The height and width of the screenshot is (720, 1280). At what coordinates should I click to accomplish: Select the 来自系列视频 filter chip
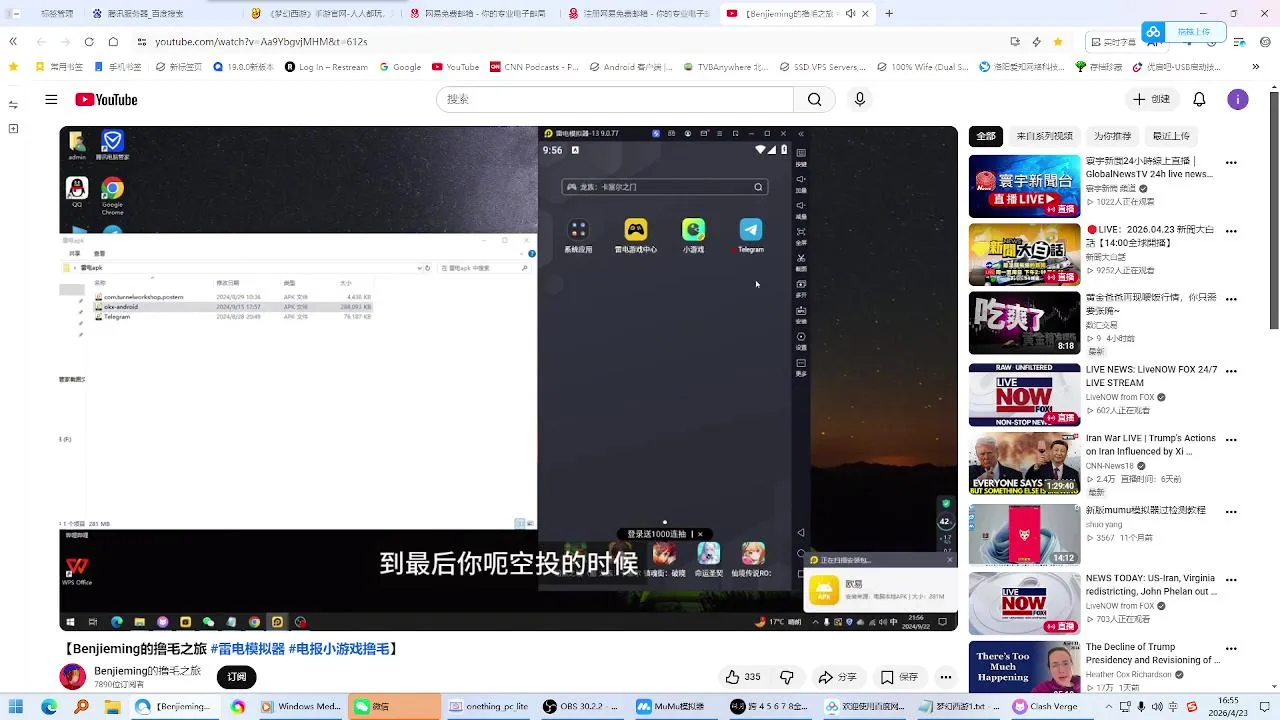click(x=1044, y=136)
